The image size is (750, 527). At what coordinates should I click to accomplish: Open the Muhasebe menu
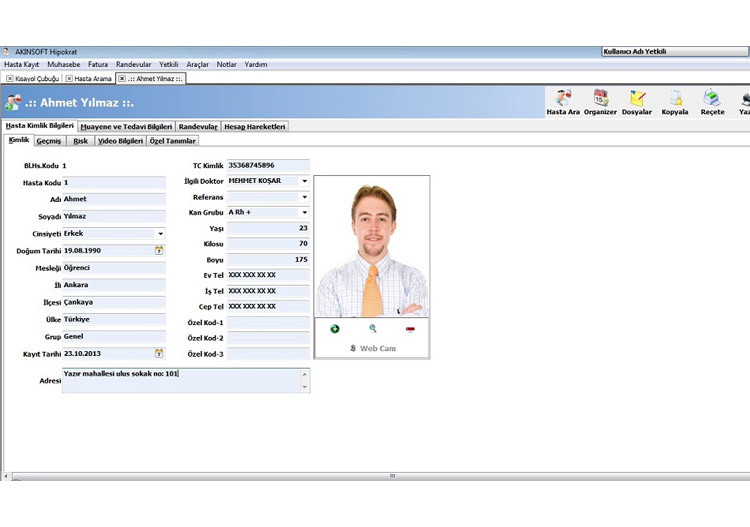pyautogui.click(x=64, y=64)
